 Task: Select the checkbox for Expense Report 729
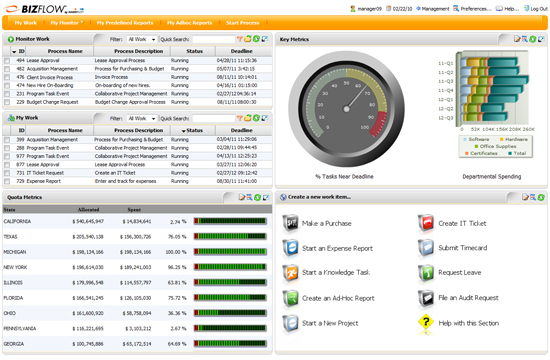(x=7, y=181)
